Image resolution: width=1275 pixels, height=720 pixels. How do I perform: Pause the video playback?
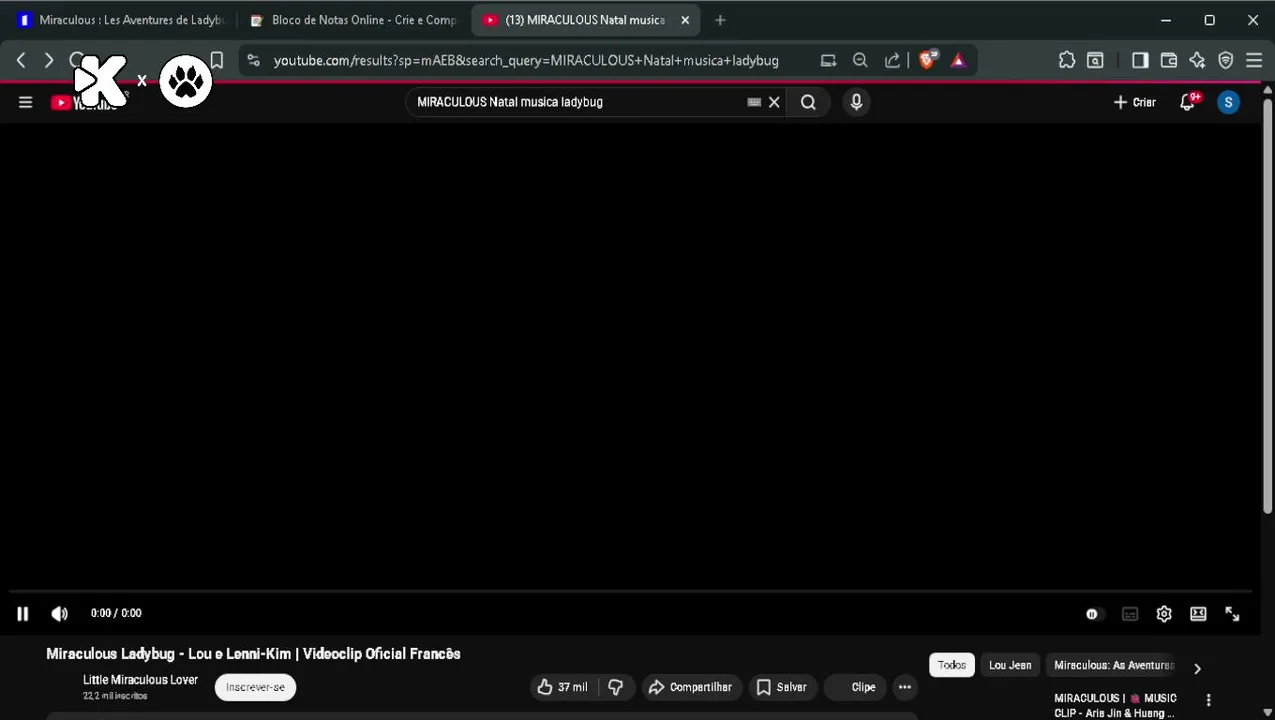click(x=22, y=614)
